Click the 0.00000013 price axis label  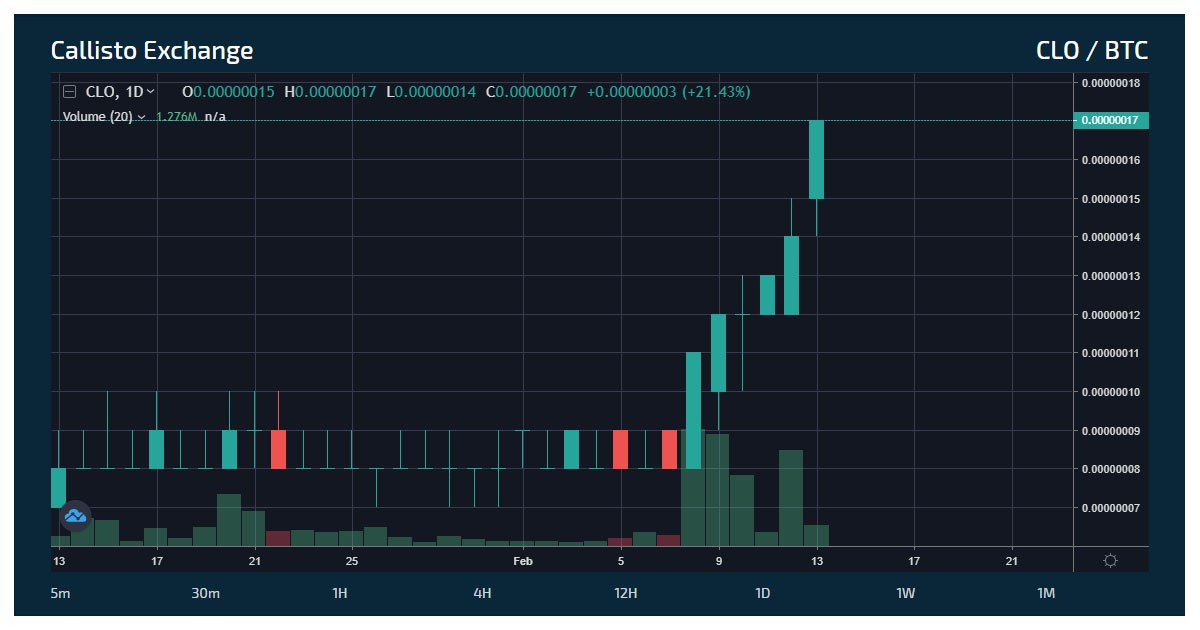pyautogui.click(x=1110, y=276)
